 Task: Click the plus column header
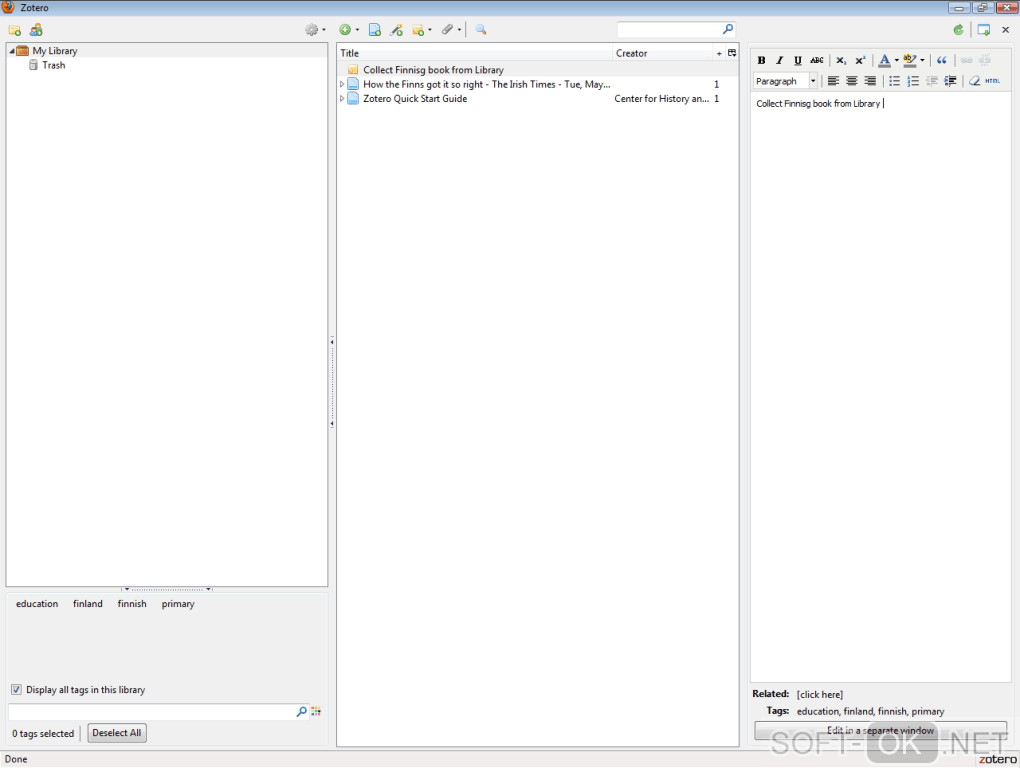pos(719,53)
